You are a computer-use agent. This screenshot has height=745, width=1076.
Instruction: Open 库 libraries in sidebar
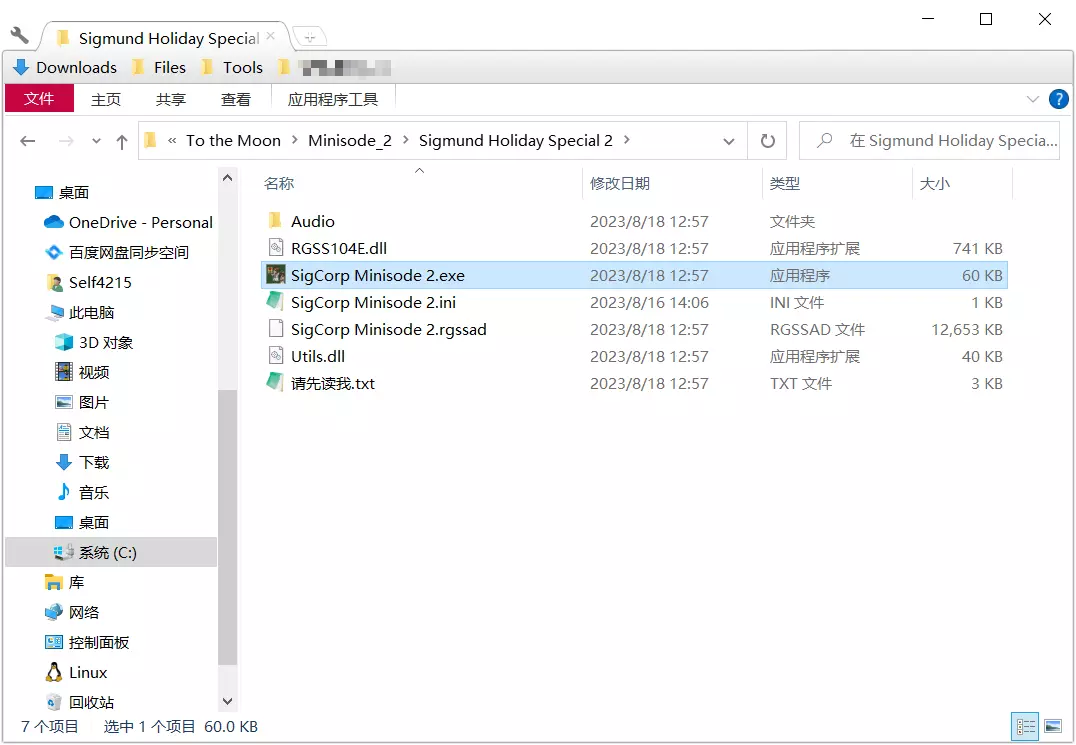point(65,582)
